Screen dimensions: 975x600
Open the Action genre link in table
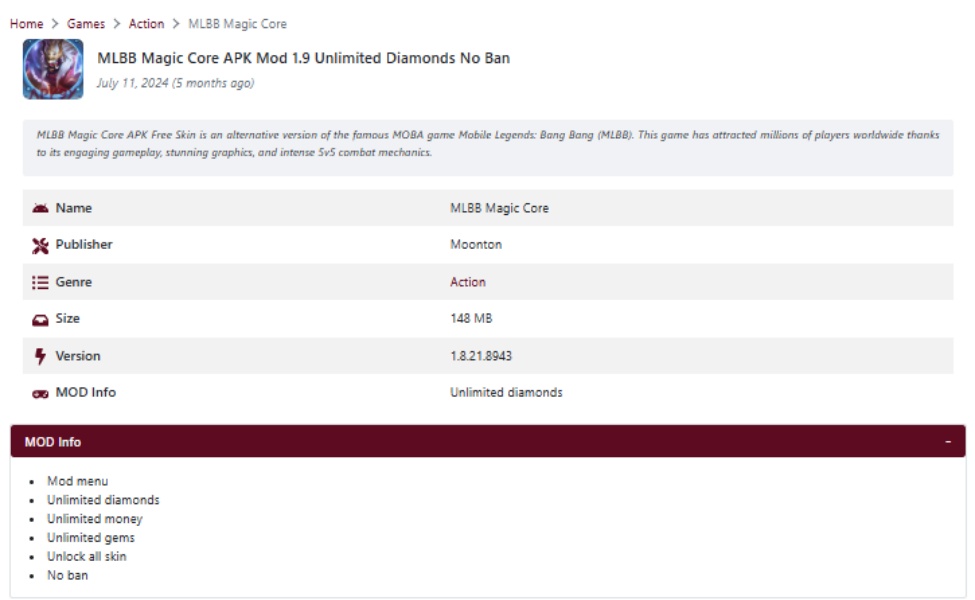(x=468, y=282)
